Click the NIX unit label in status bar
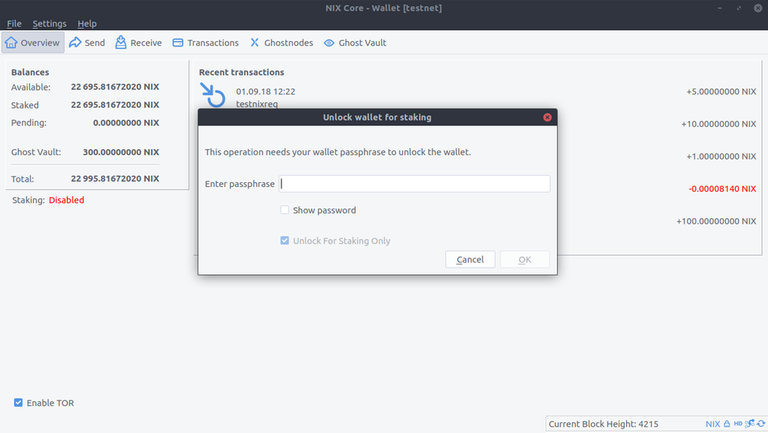Screen dimensions: 768x433 pos(713,424)
